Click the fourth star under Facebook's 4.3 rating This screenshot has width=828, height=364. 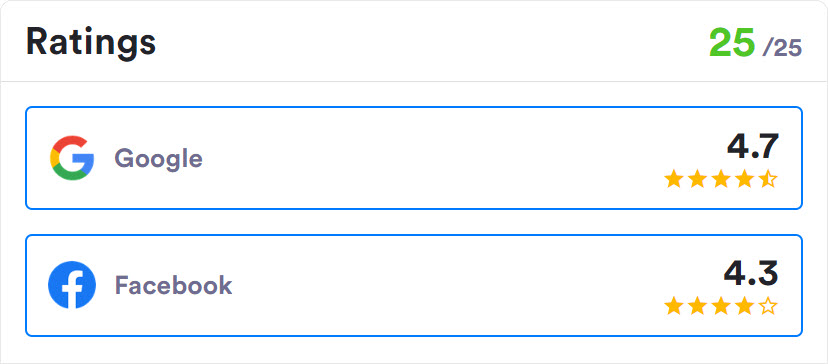(x=745, y=305)
